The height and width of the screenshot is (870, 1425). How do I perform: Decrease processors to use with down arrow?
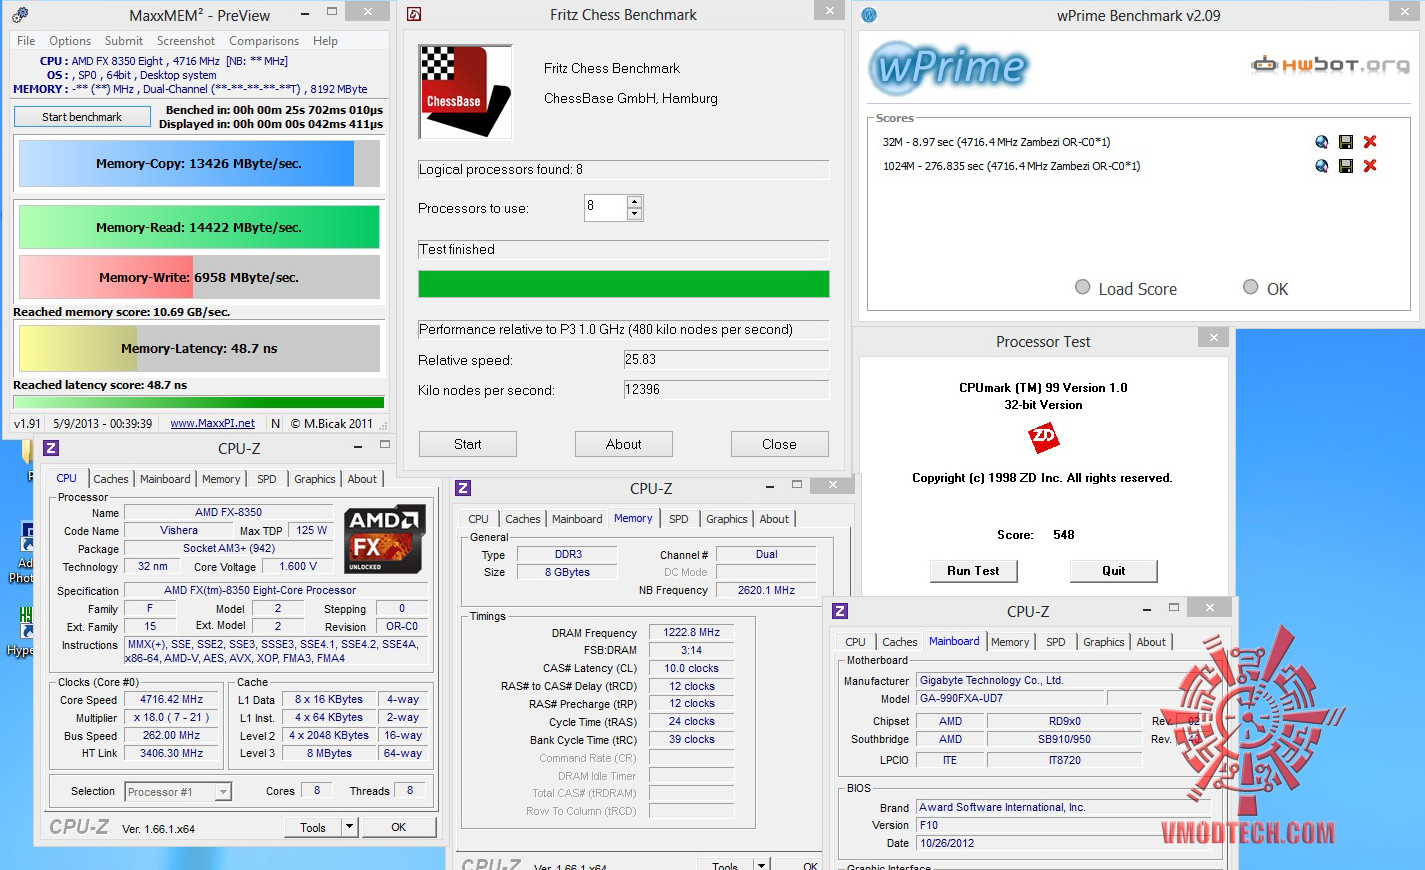coord(634,214)
